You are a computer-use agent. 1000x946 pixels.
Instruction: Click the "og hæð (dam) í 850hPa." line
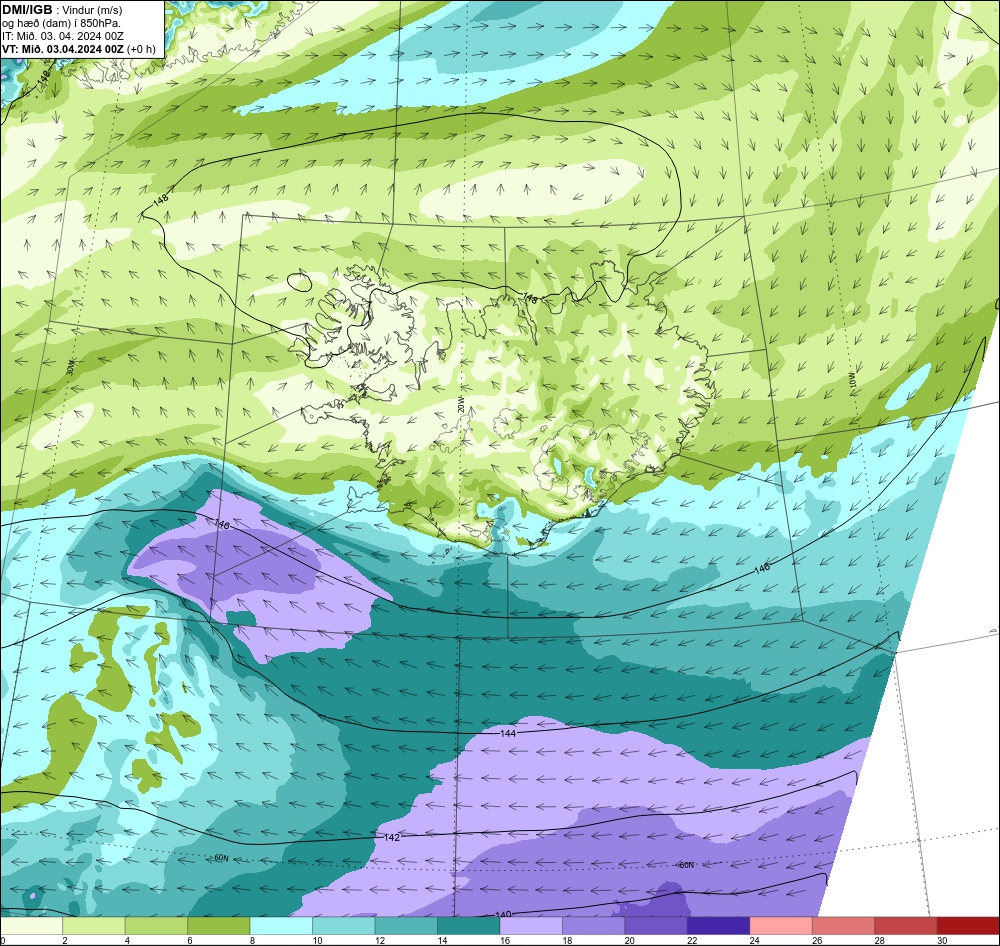coord(61,23)
